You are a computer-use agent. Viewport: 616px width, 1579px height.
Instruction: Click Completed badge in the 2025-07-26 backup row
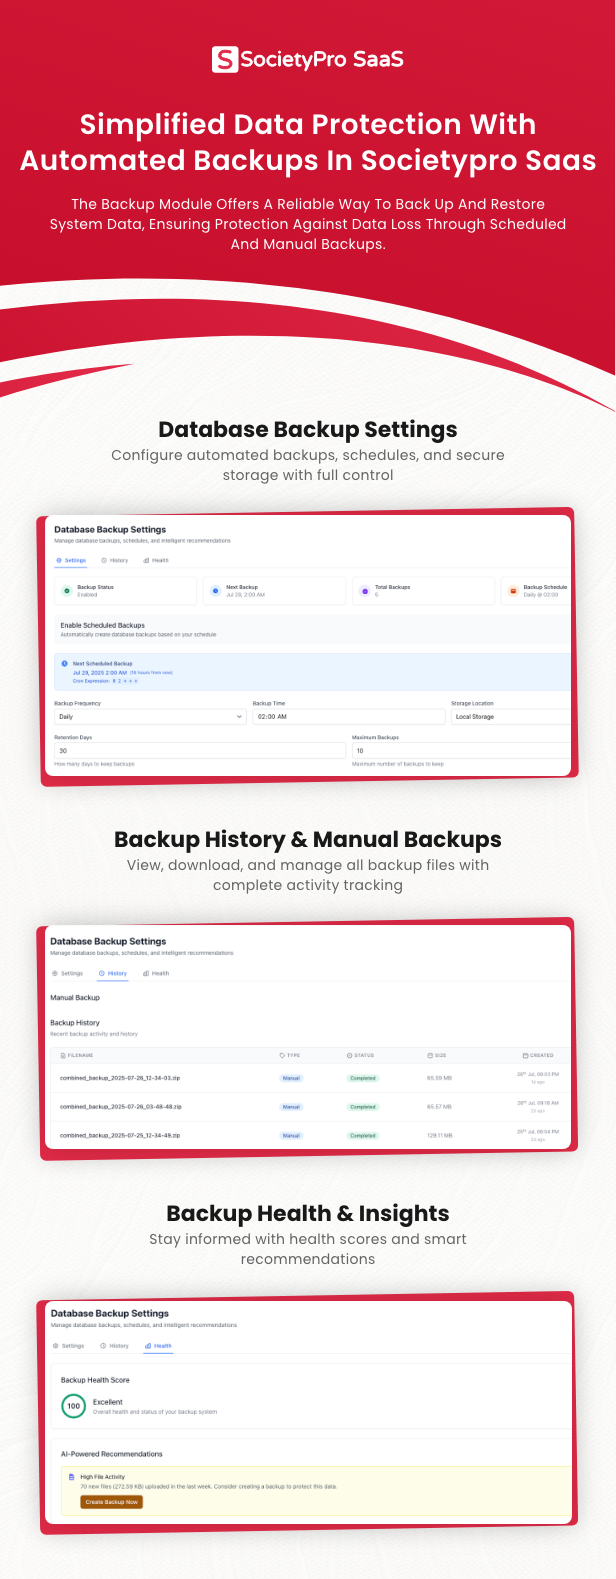tap(363, 1107)
